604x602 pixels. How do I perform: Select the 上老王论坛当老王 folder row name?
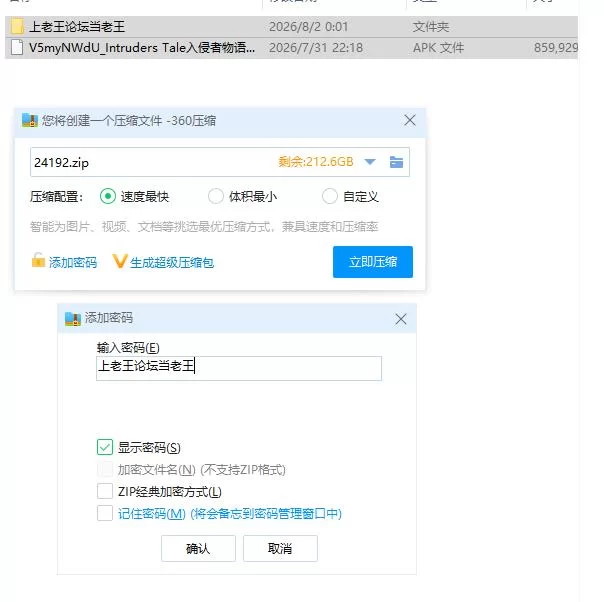pos(77,27)
